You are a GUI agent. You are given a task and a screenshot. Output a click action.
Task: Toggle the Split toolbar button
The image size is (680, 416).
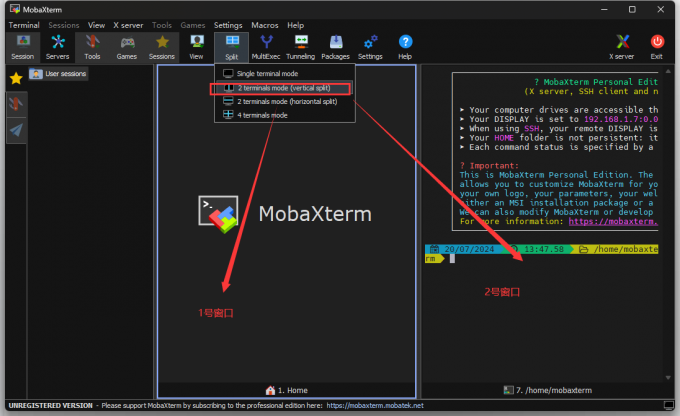click(232, 47)
